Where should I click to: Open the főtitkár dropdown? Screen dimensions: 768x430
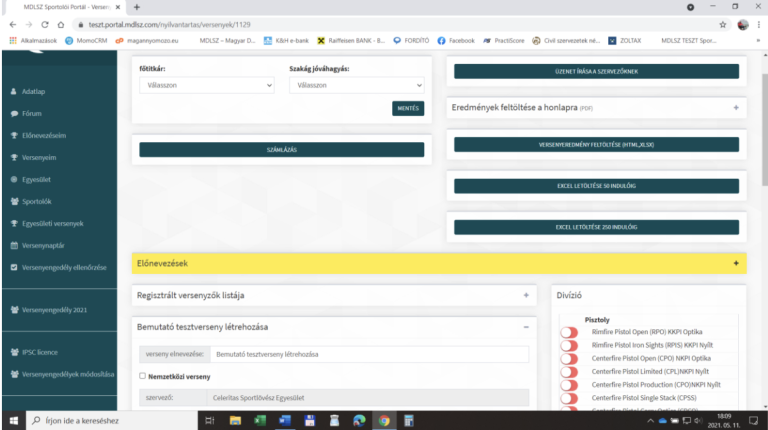coord(206,86)
